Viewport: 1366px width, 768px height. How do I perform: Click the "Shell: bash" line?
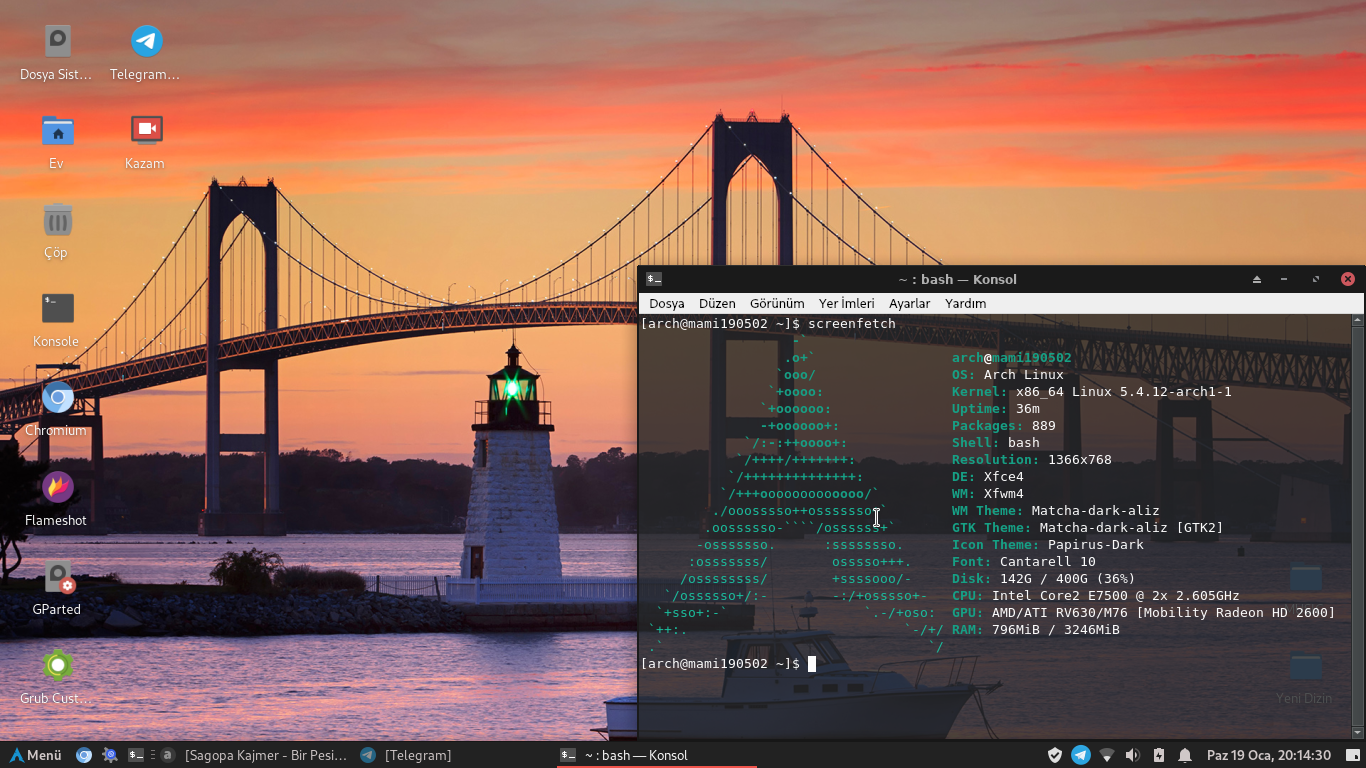(996, 443)
